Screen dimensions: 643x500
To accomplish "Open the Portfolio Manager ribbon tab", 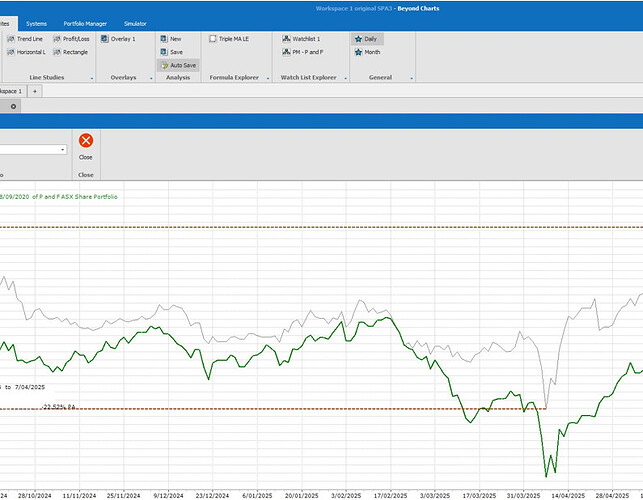I will click(85, 24).
